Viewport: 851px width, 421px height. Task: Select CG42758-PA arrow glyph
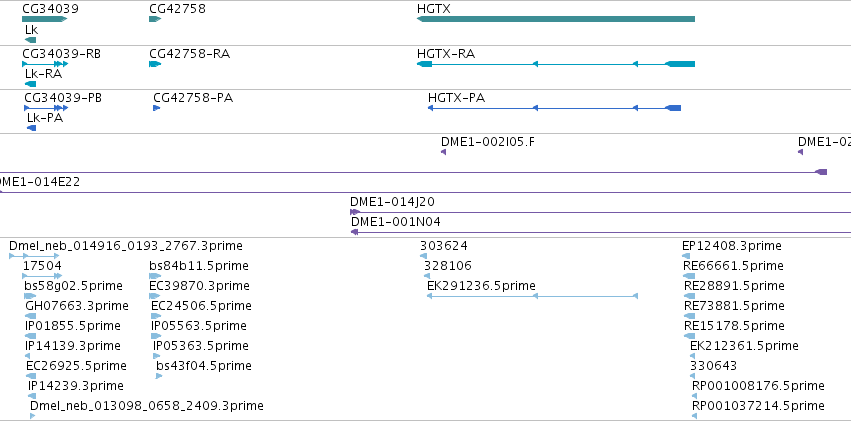coord(157,108)
